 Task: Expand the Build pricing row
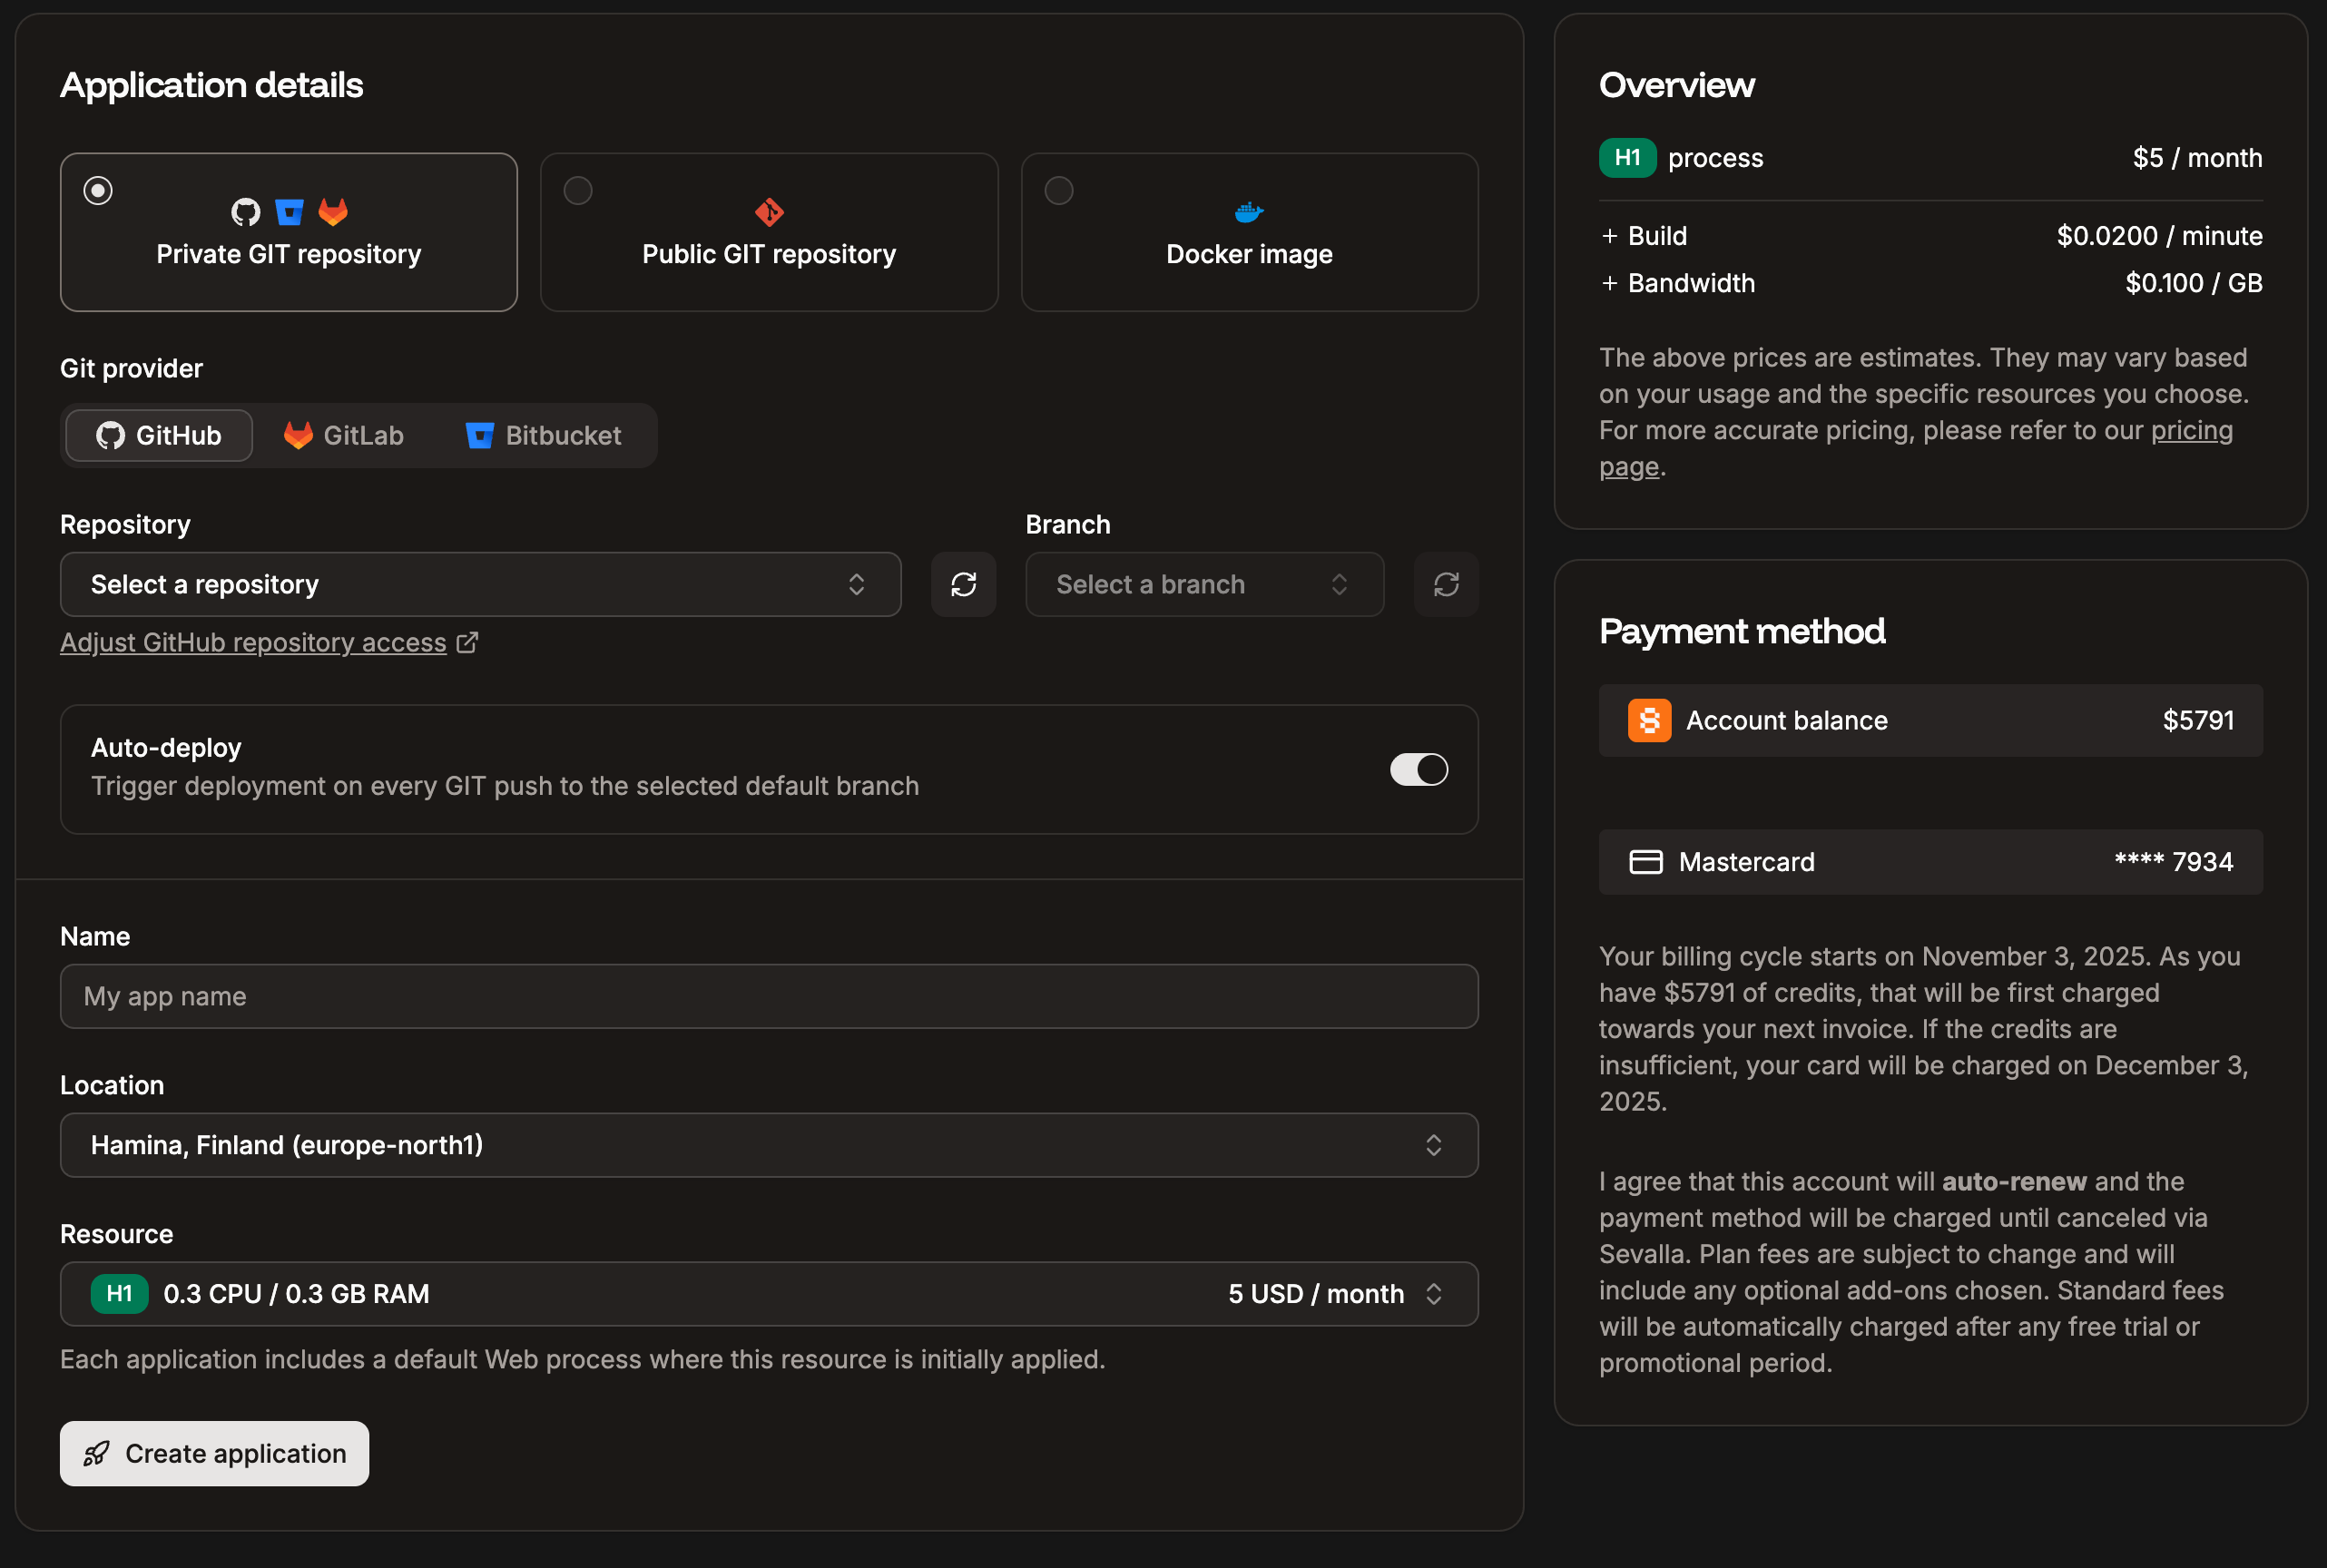1610,235
